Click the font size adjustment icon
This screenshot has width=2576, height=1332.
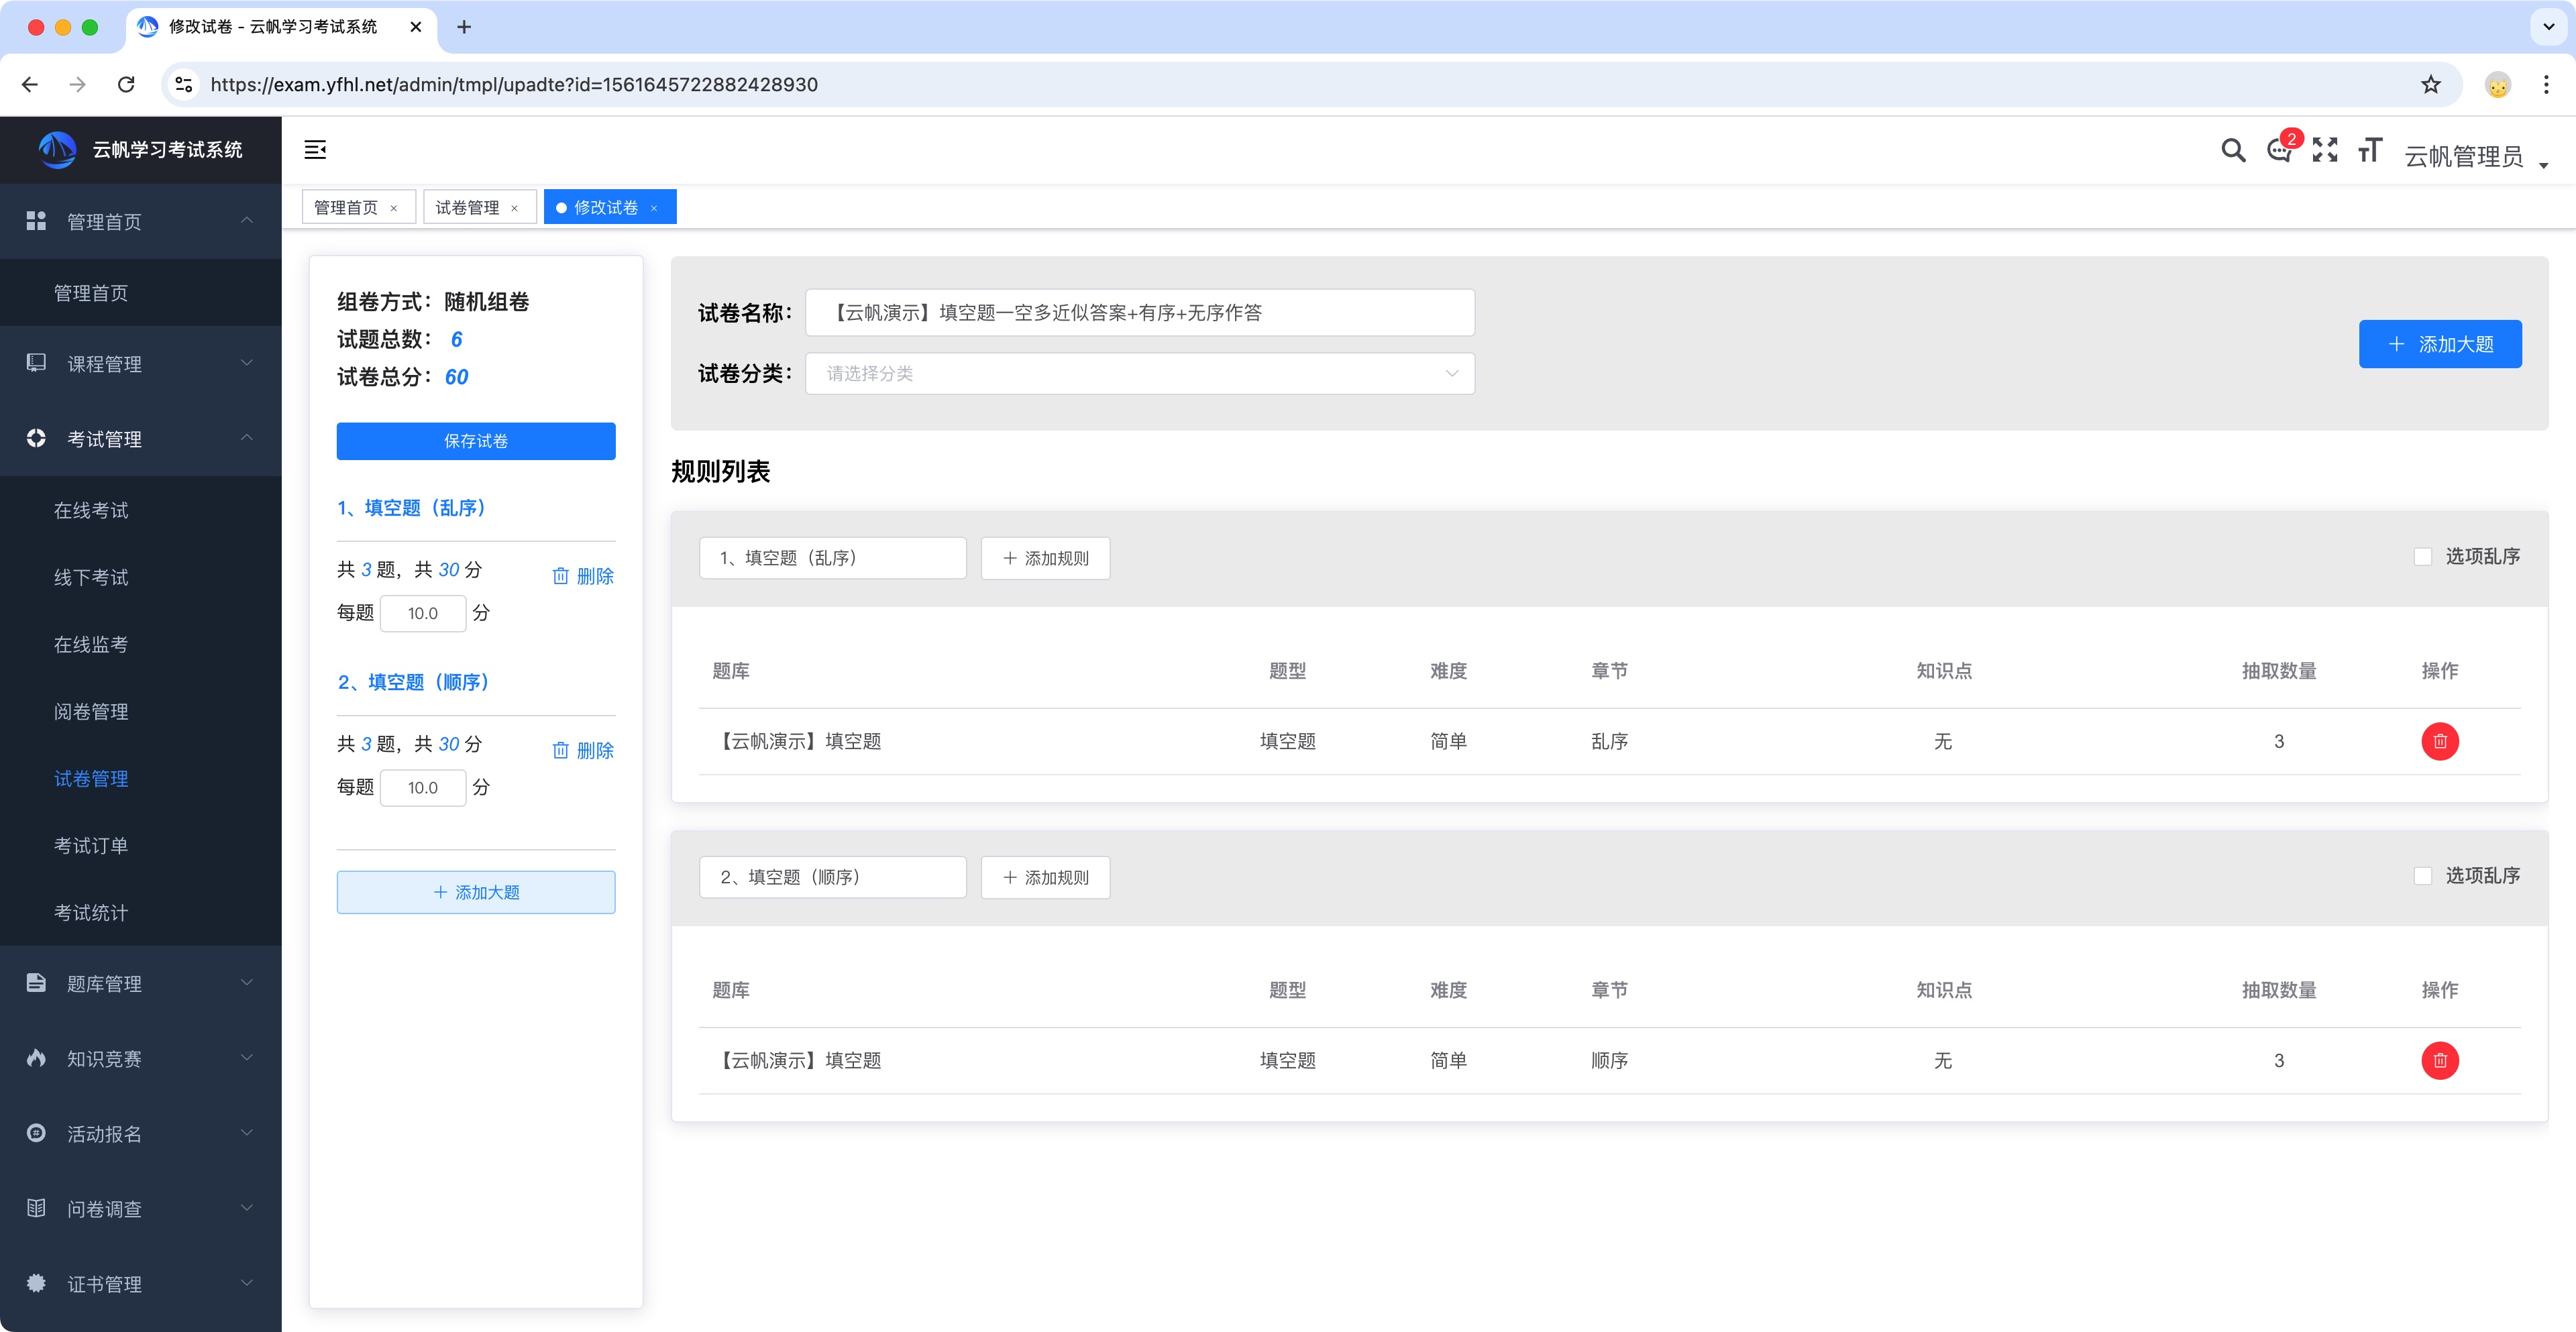tap(2369, 150)
